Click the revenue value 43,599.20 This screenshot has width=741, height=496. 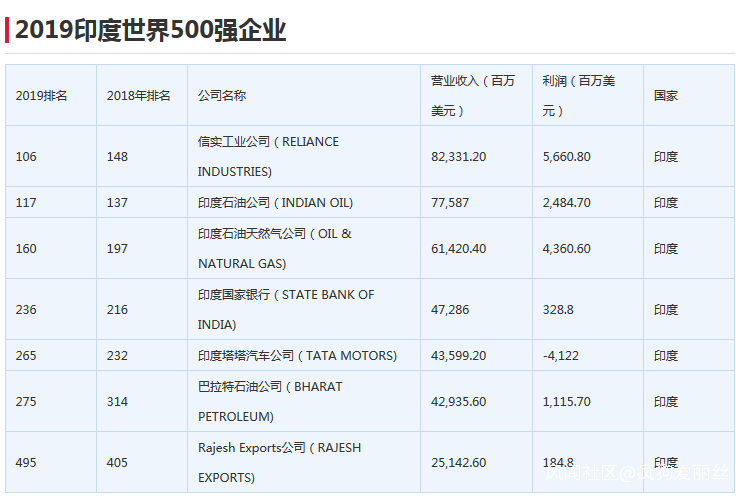pos(458,355)
